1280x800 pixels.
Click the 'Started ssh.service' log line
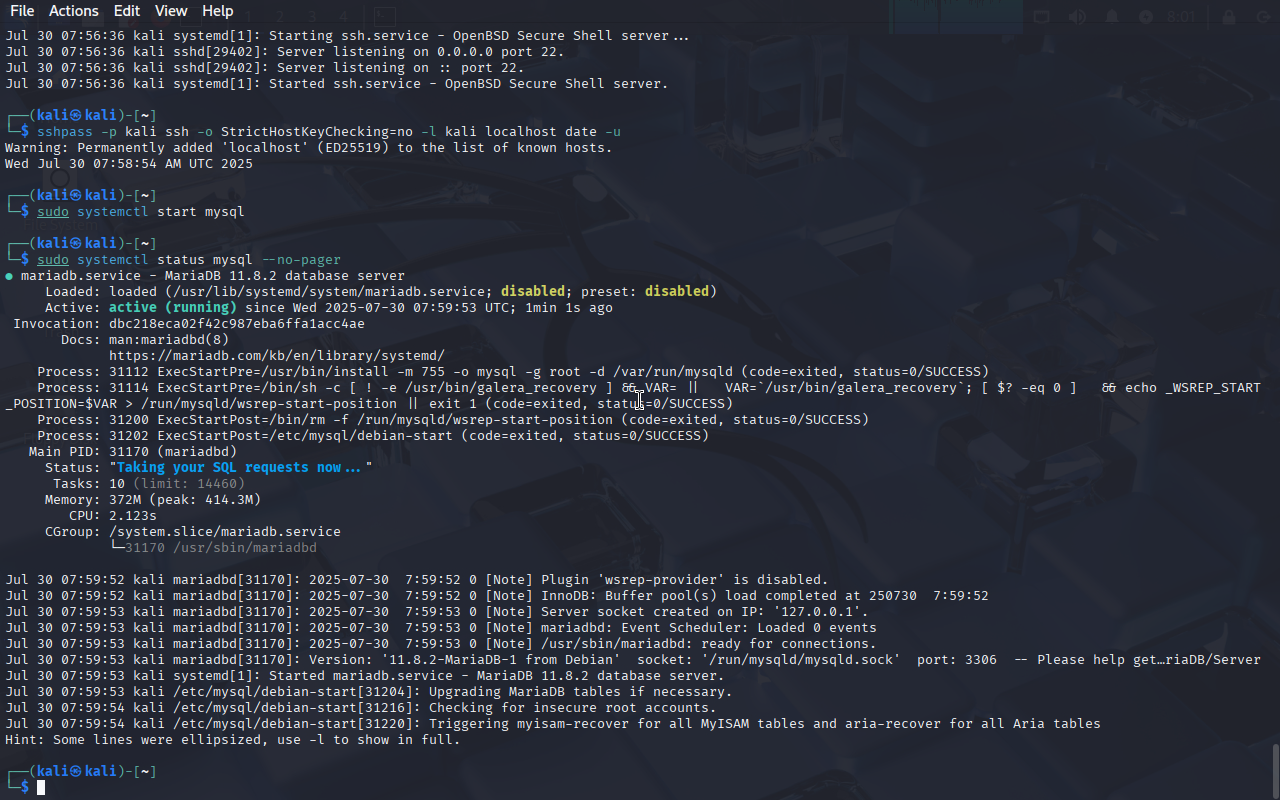coord(337,84)
